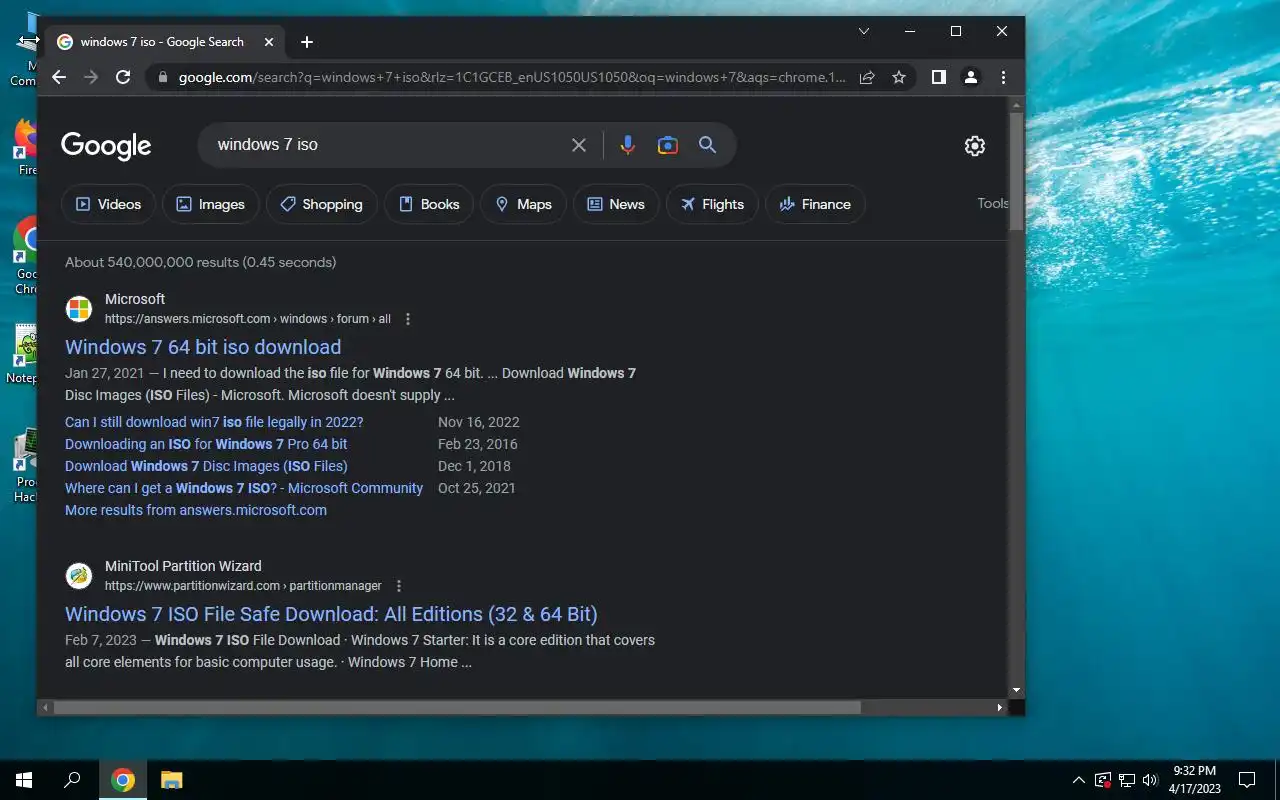The height and width of the screenshot is (800, 1280).
Task: Reload the Google search page
Action: 123,77
